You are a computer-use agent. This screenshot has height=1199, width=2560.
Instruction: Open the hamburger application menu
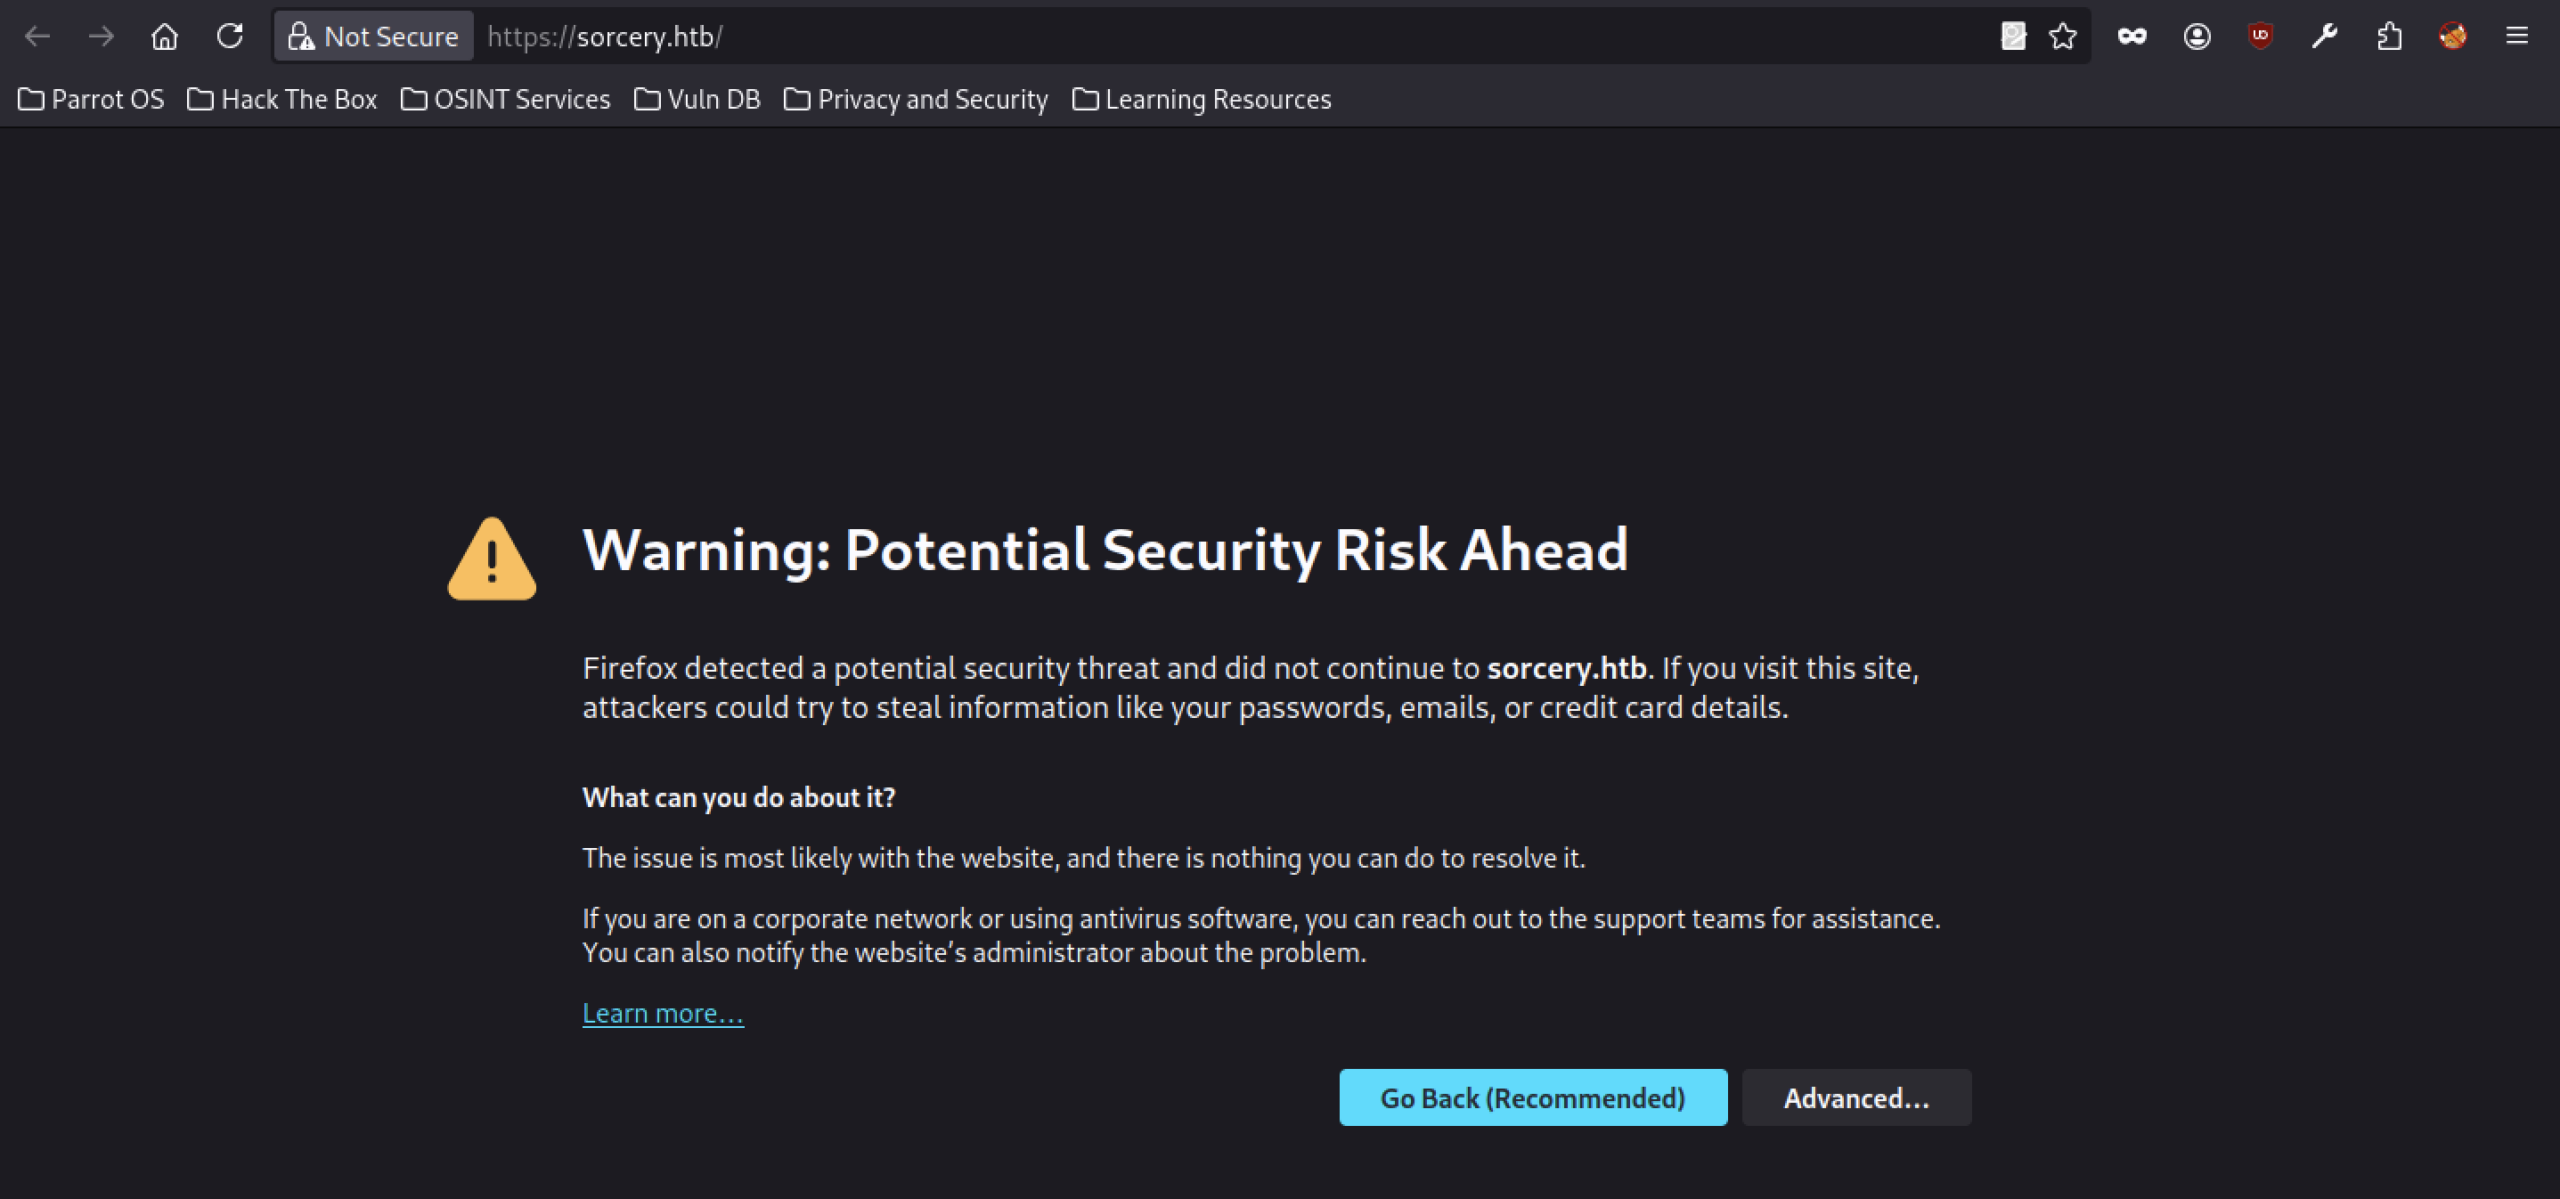(2517, 37)
